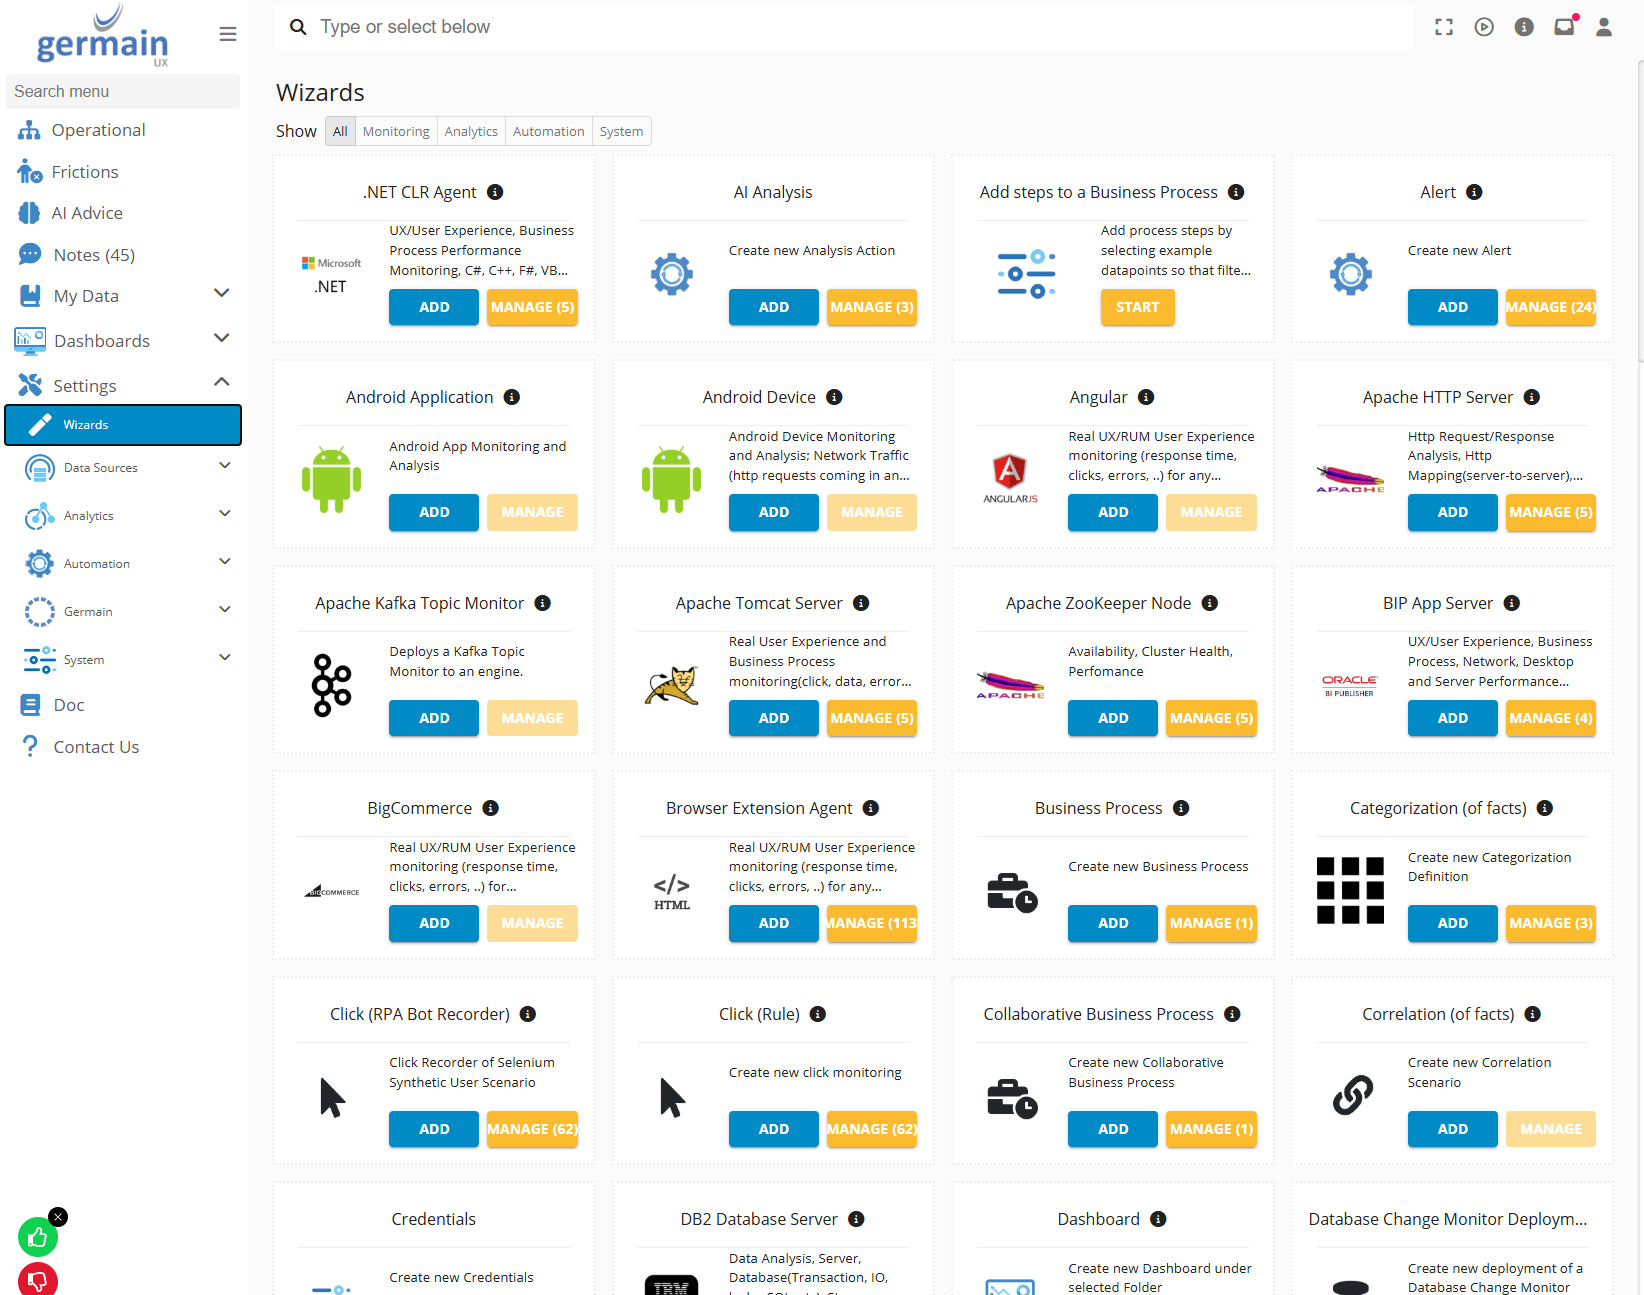Viewport: 1644px width, 1295px height.
Task: Open the user profile icon
Action: click(1604, 27)
